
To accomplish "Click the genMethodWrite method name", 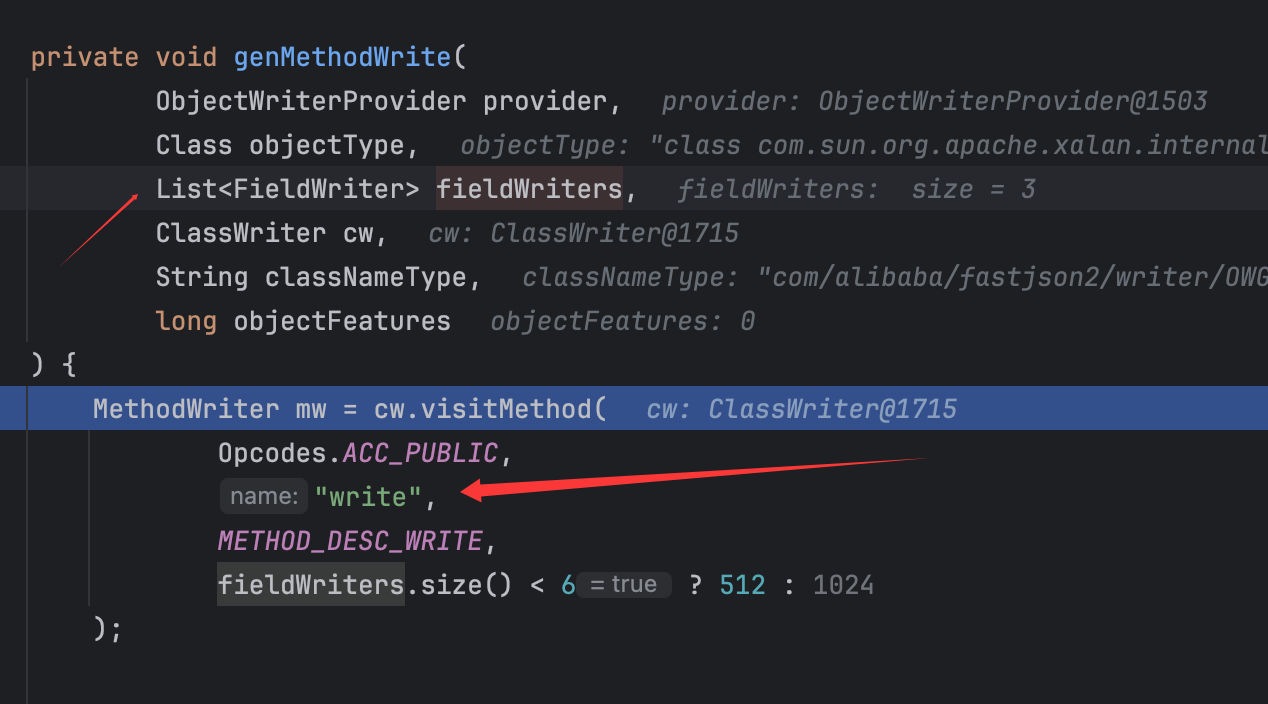I will pos(342,57).
